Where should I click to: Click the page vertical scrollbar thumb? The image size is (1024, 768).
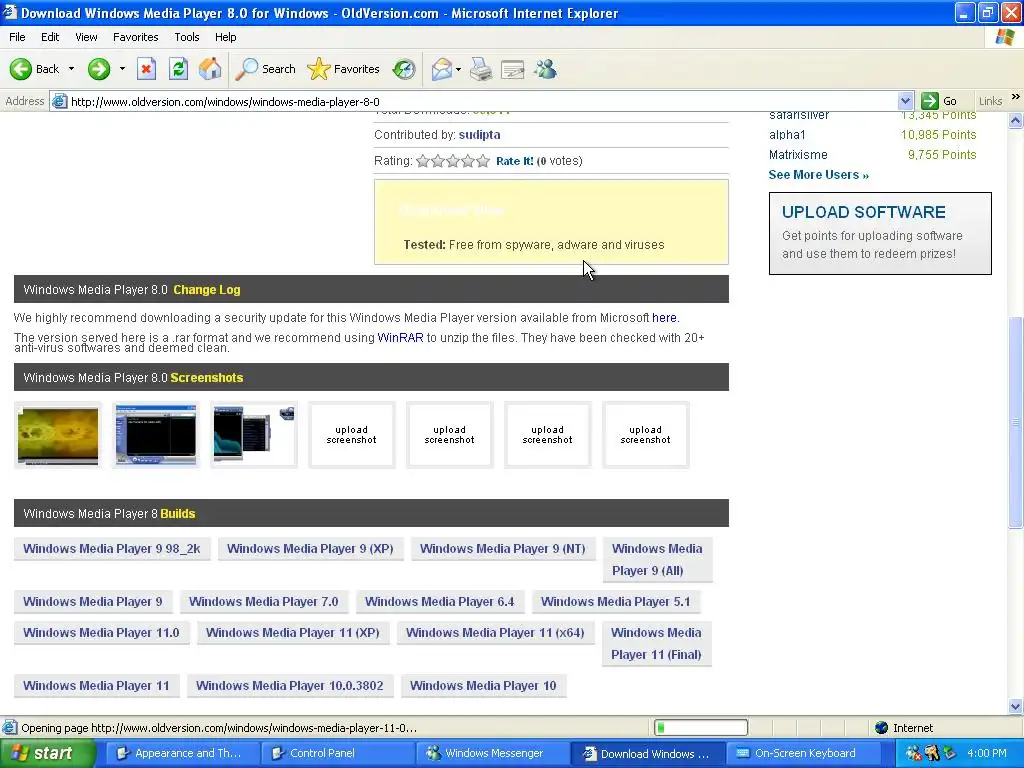click(1015, 422)
